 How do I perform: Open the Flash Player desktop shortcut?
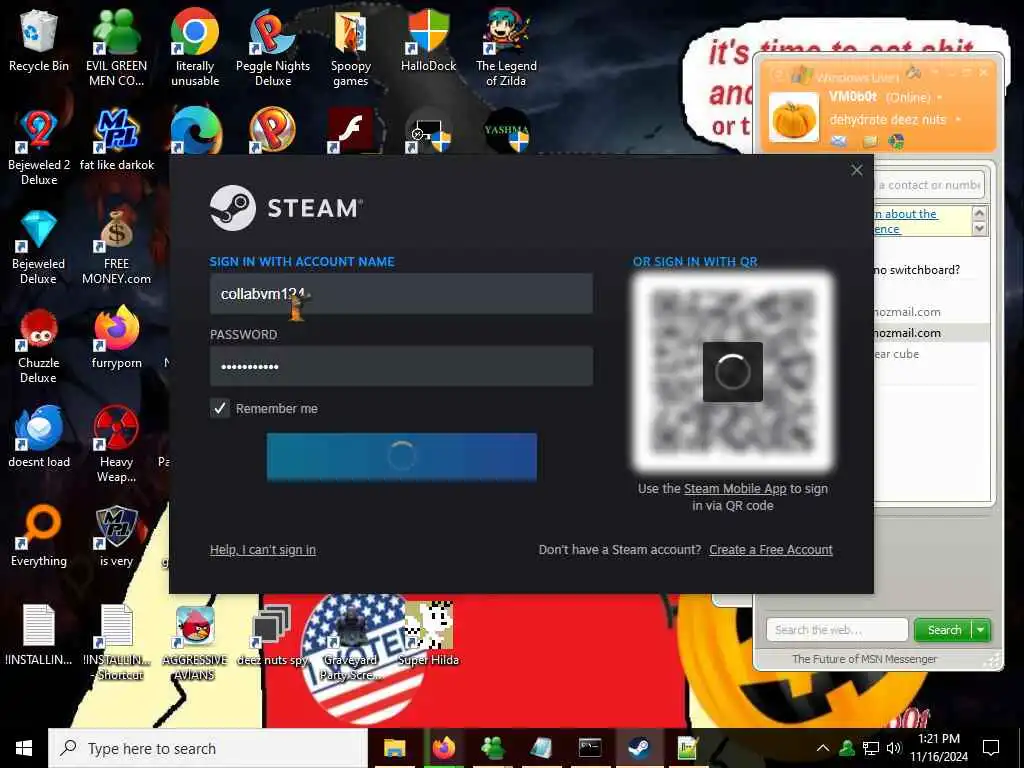(351, 131)
